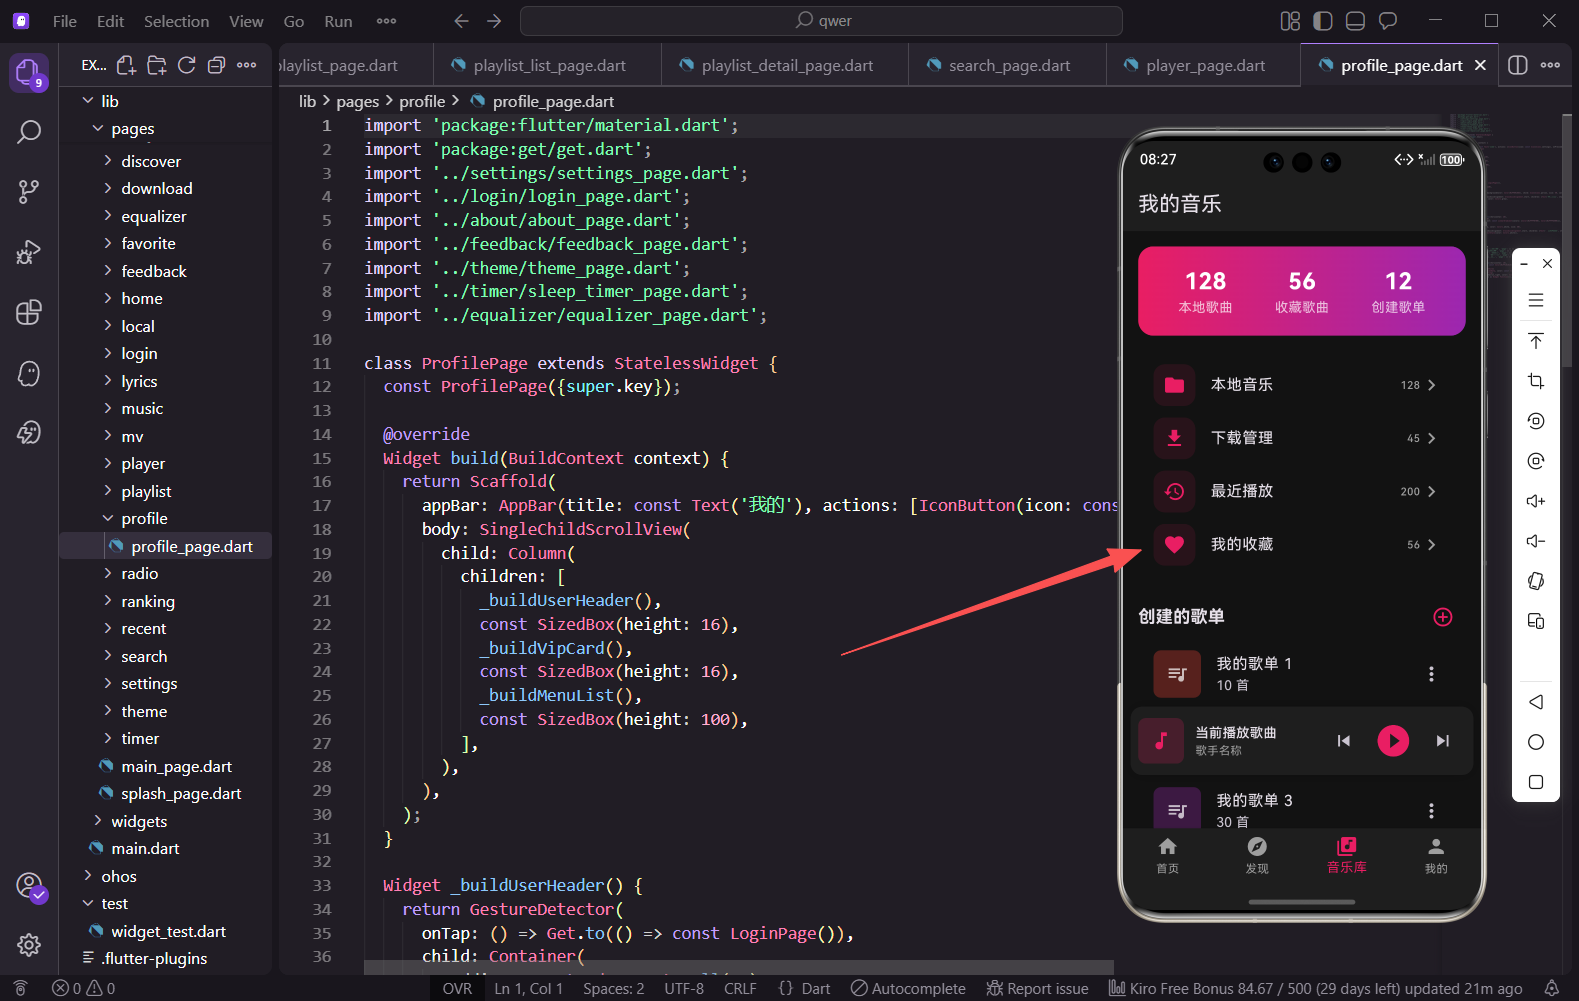
Task: Switch to 我的 tab in phone app
Action: (x=1436, y=856)
